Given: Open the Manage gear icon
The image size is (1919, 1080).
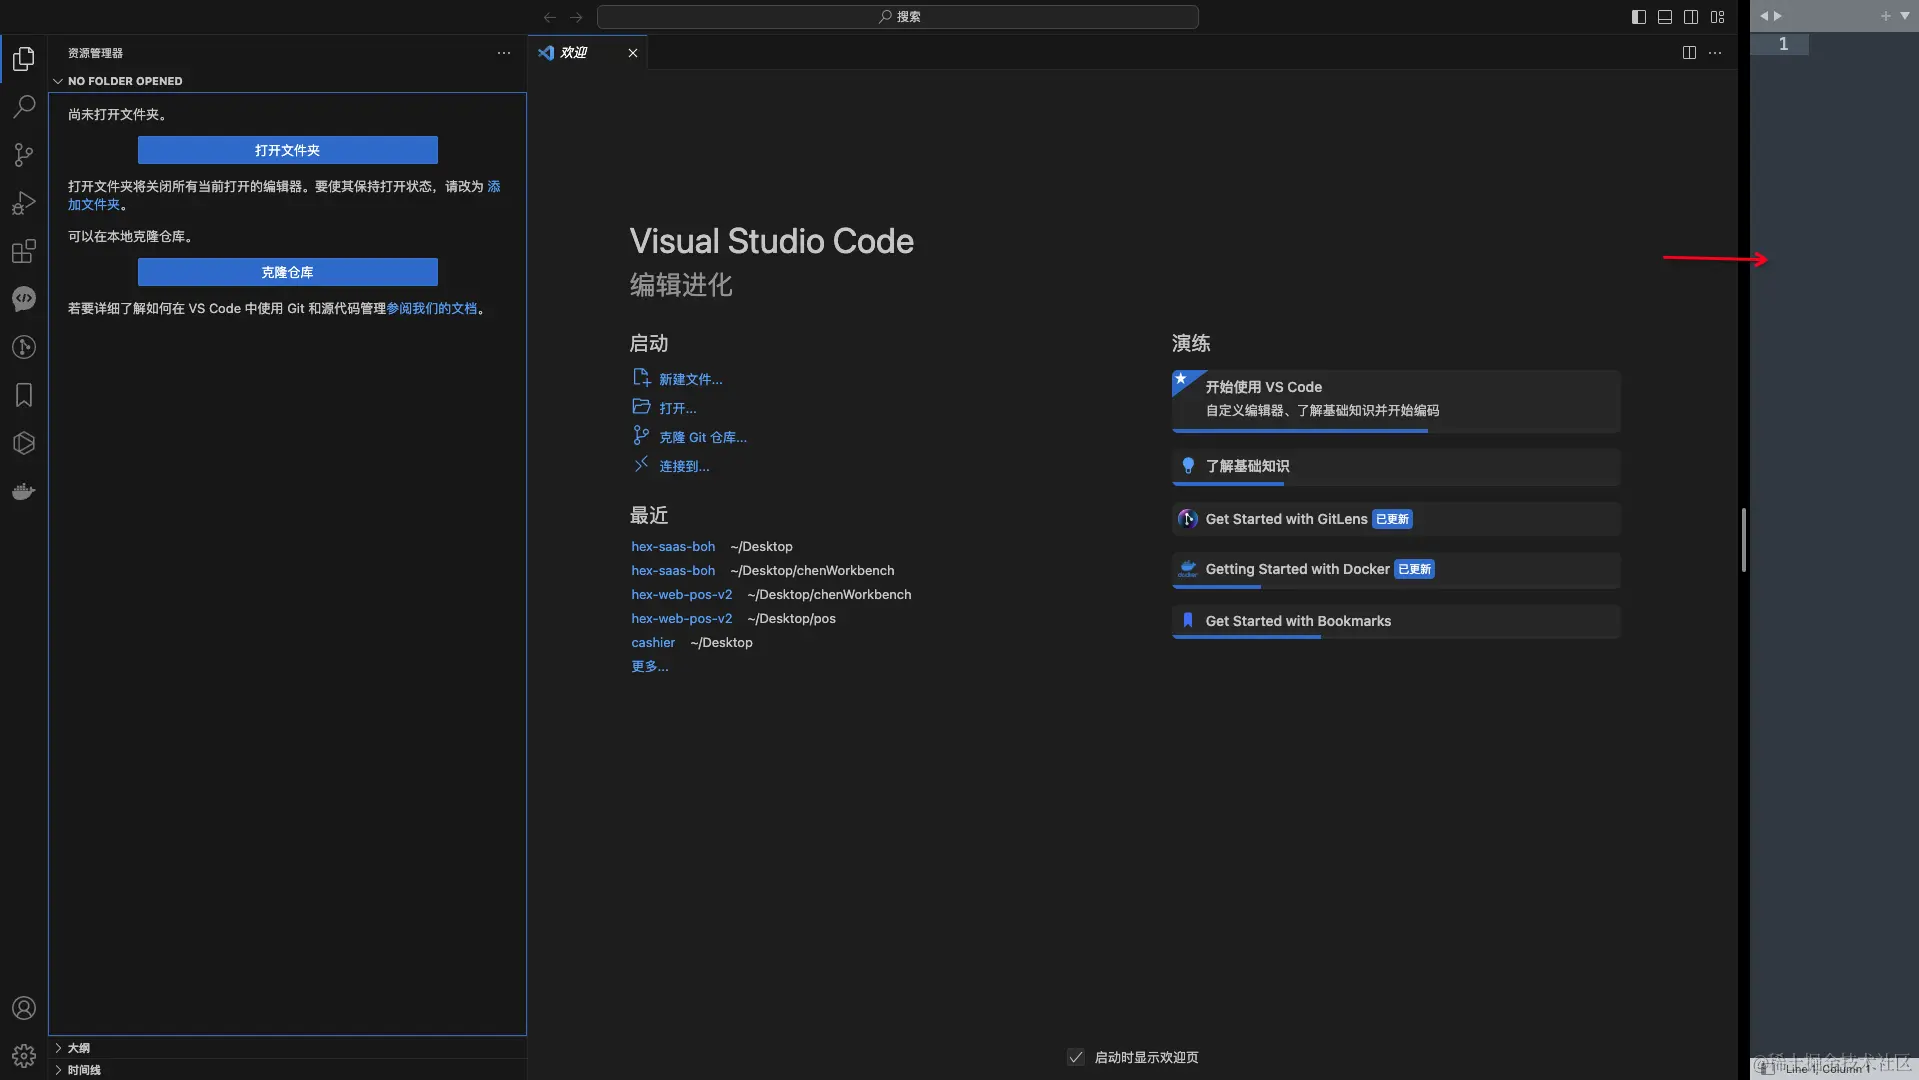Looking at the screenshot, I should [24, 1056].
